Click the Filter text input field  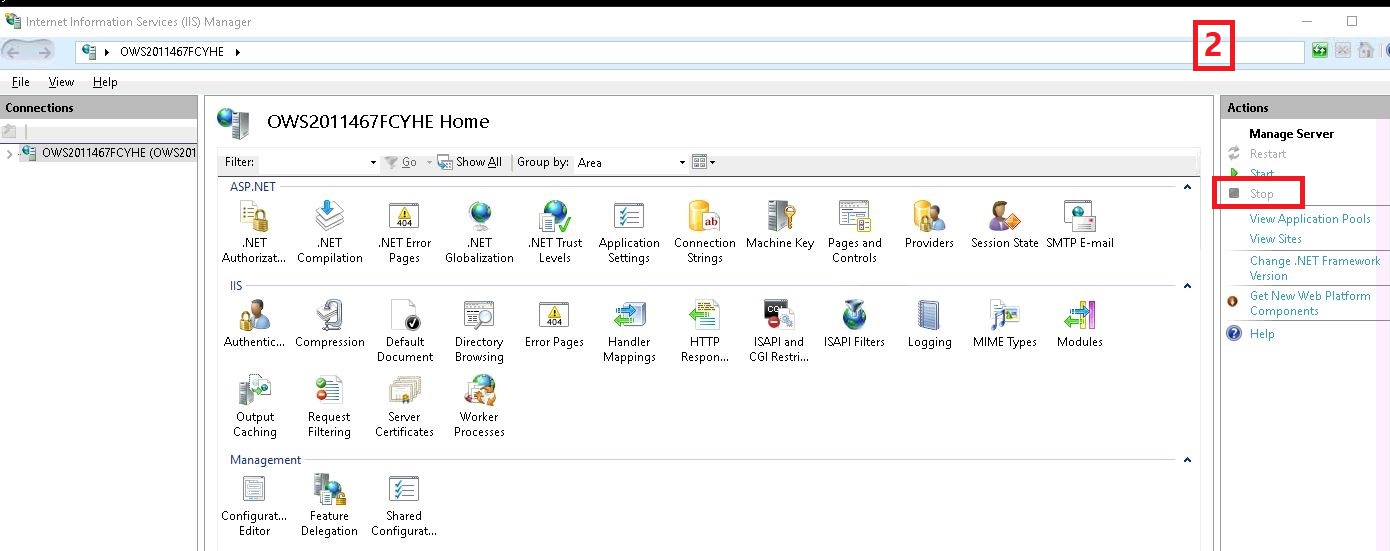(312, 162)
